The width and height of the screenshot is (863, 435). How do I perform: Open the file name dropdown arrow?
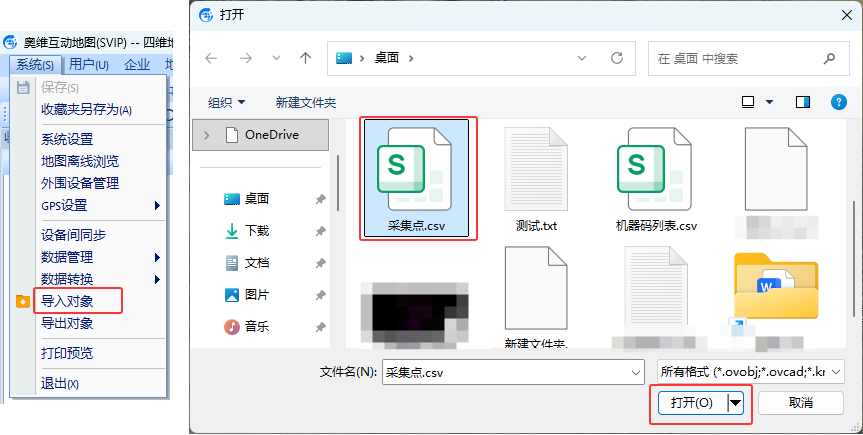pyautogui.click(x=636, y=373)
